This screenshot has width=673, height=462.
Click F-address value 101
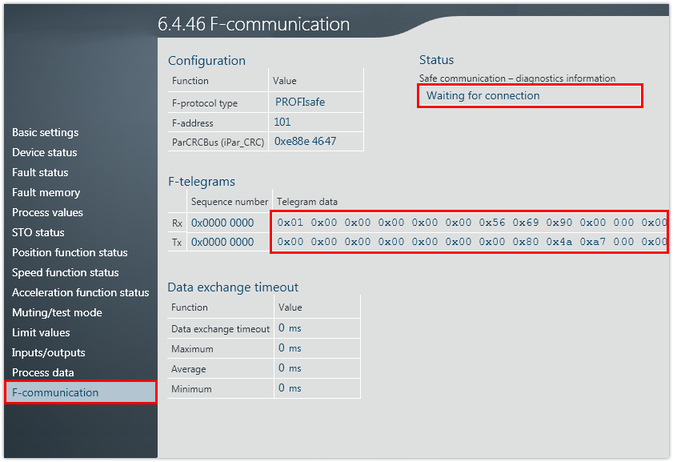click(x=282, y=122)
